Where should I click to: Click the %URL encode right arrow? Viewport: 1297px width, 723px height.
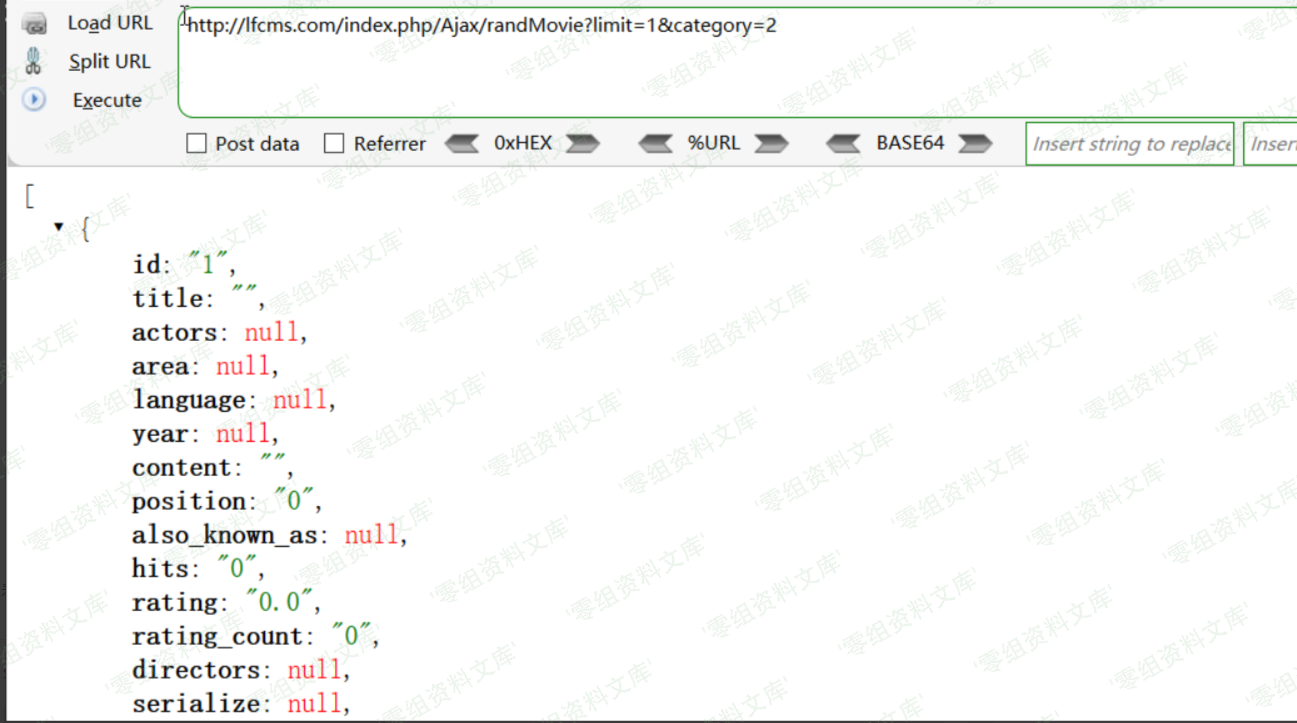(771, 144)
